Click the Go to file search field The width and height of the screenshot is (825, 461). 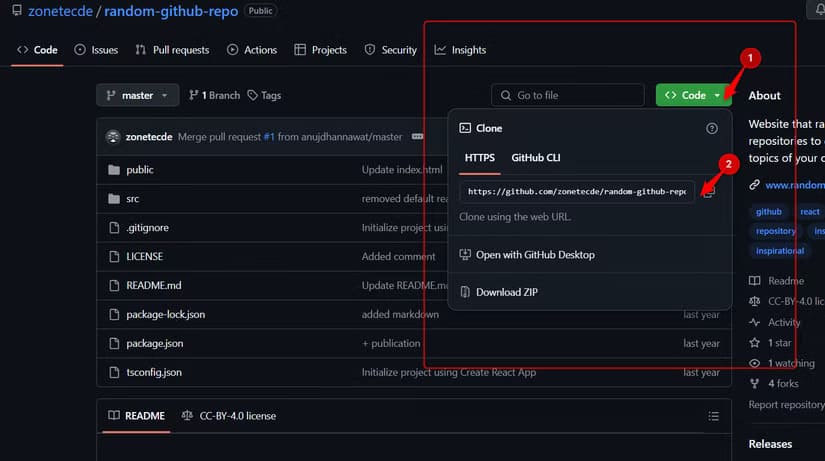click(x=568, y=96)
